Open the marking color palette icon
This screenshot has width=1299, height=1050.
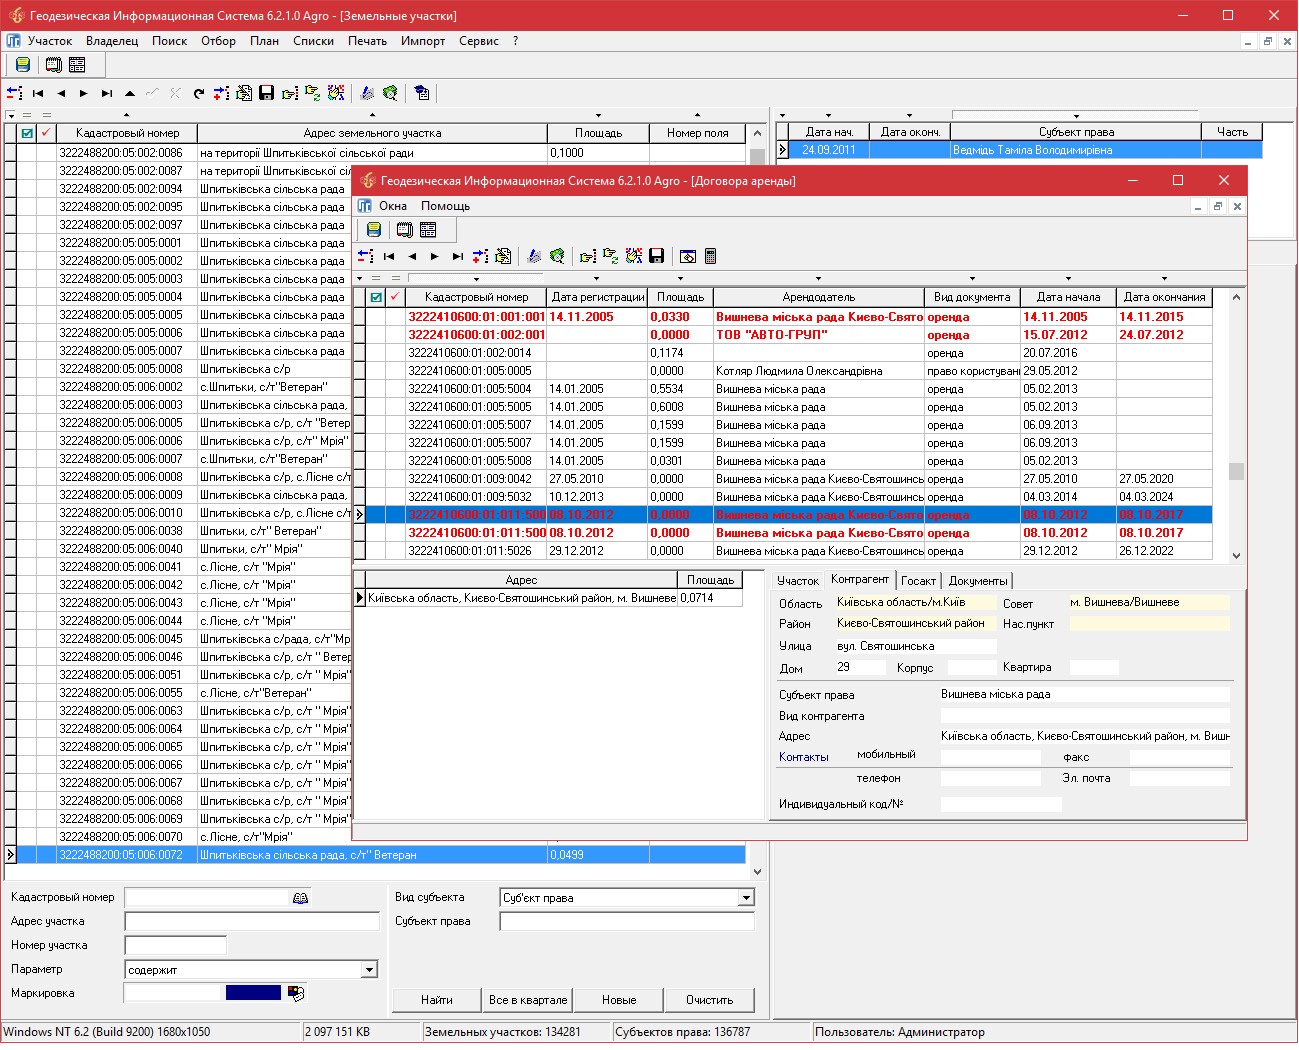pyautogui.click(x=295, y=993)
